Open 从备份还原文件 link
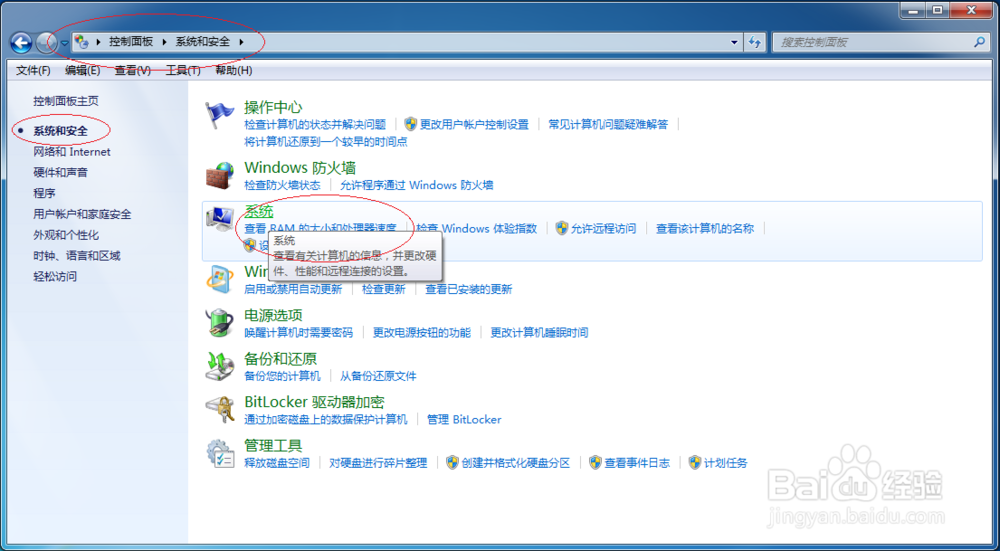This screenshot has width=1000, height=551. (x=378, y=376)
